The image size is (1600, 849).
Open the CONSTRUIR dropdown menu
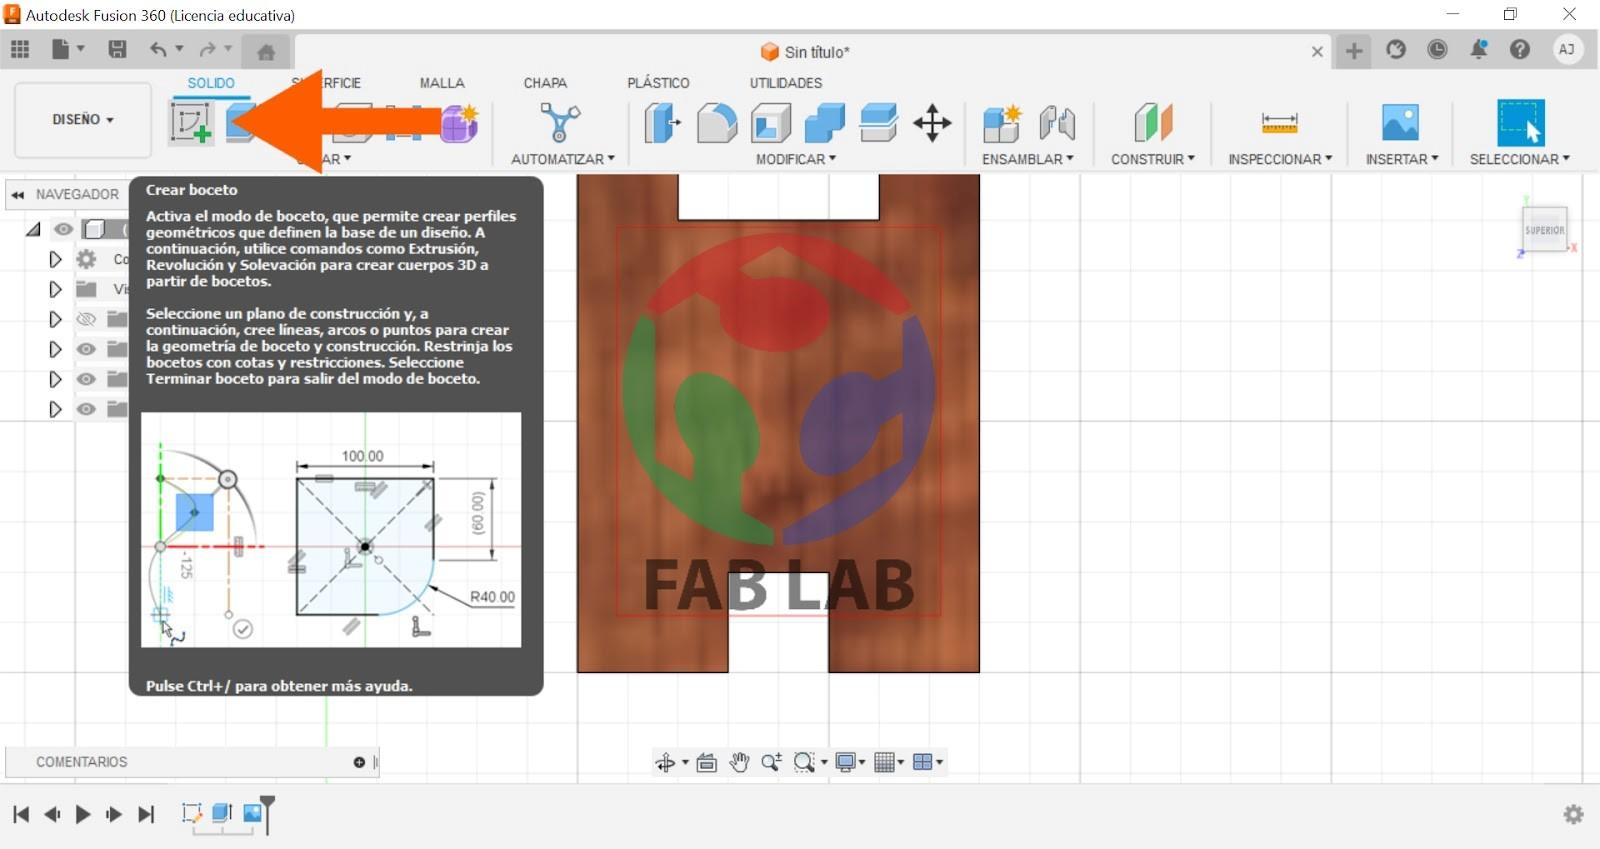pos(1153,159)
